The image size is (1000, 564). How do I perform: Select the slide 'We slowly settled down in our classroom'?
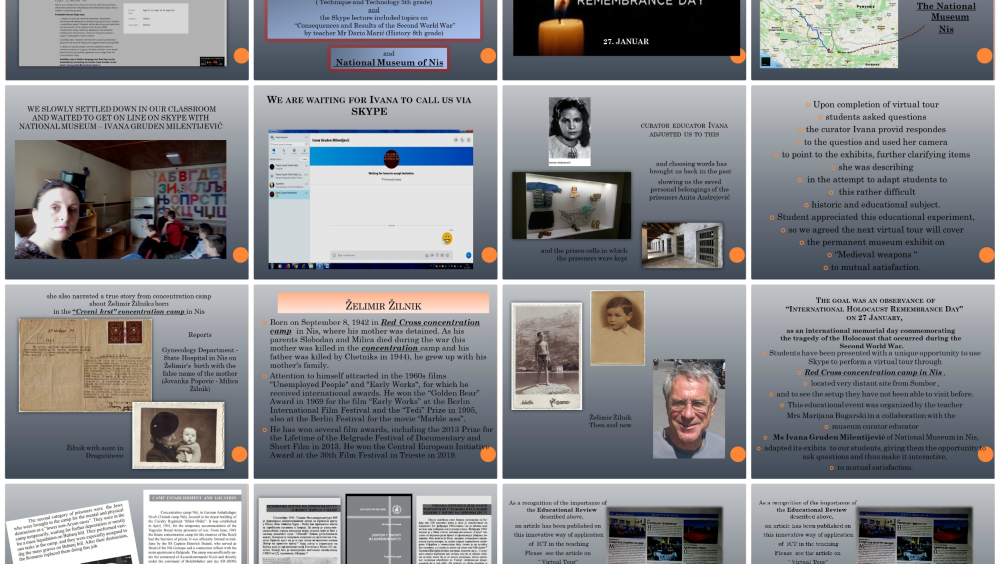pos(127,182)
